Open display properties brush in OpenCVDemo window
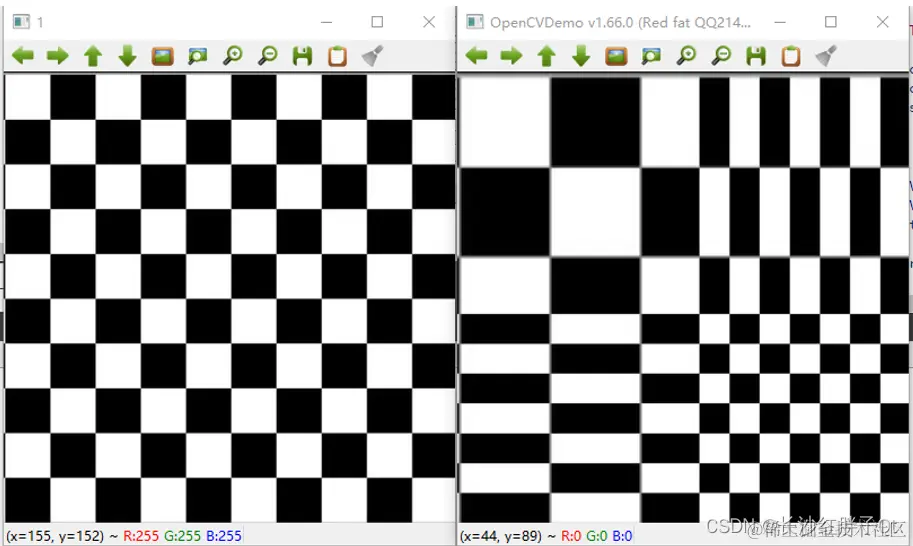Screen dimensions: 913x546 pos(826,56)
